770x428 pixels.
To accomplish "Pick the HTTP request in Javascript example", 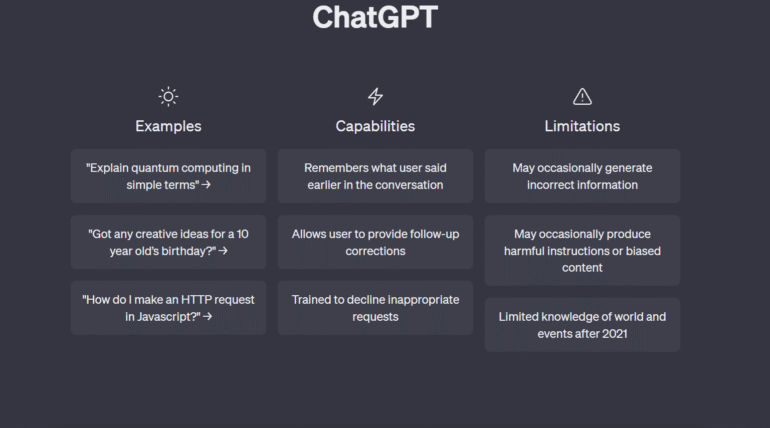I will point(168,308).
